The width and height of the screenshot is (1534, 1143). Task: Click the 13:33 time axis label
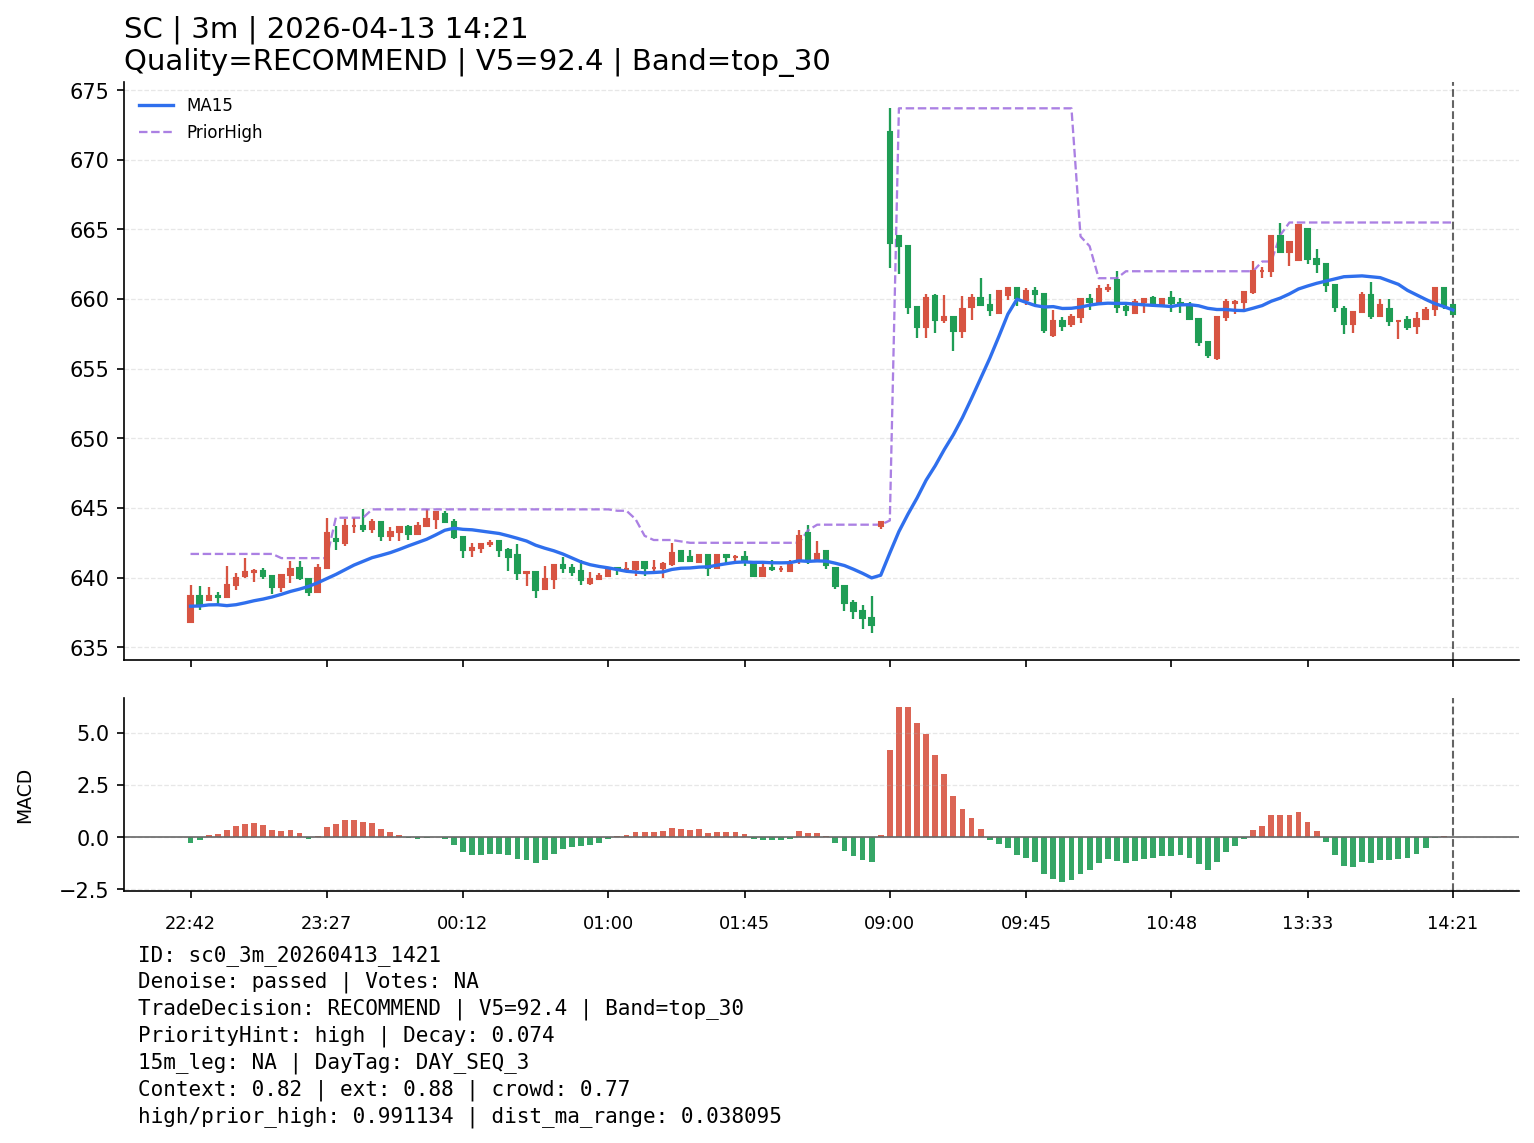tap(1307, 923)
